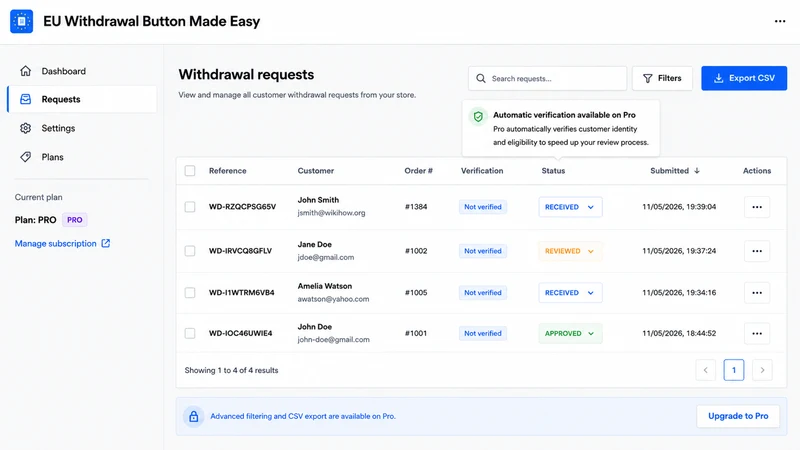Select the WD-IRVCQ8GFLV row checkbox

[x=190, y=251]
